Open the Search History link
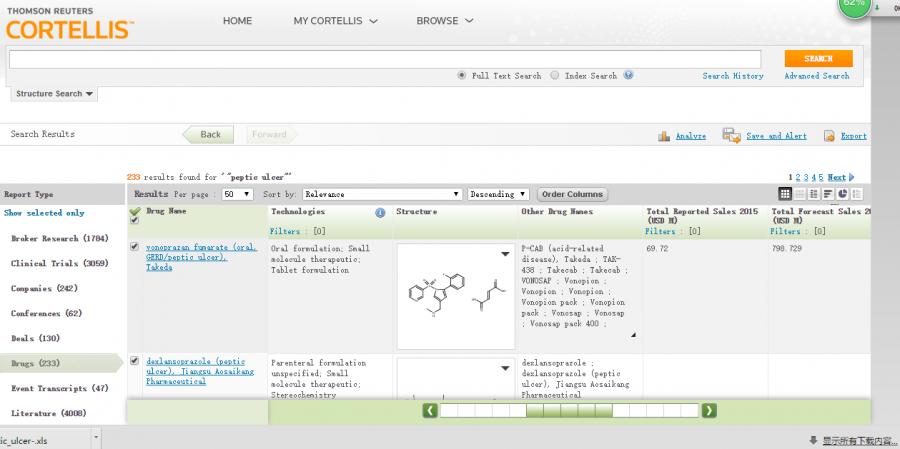The width and height of the screenshot is (900, 449). pyautogui.click(x=733, y=76)
